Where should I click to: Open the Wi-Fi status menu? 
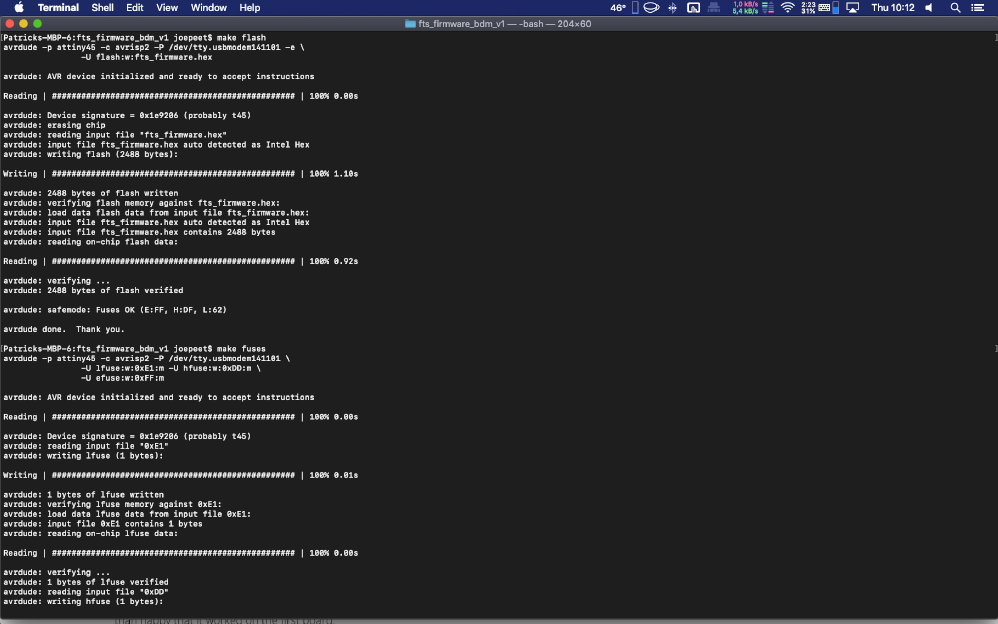(x=787, y=8)
